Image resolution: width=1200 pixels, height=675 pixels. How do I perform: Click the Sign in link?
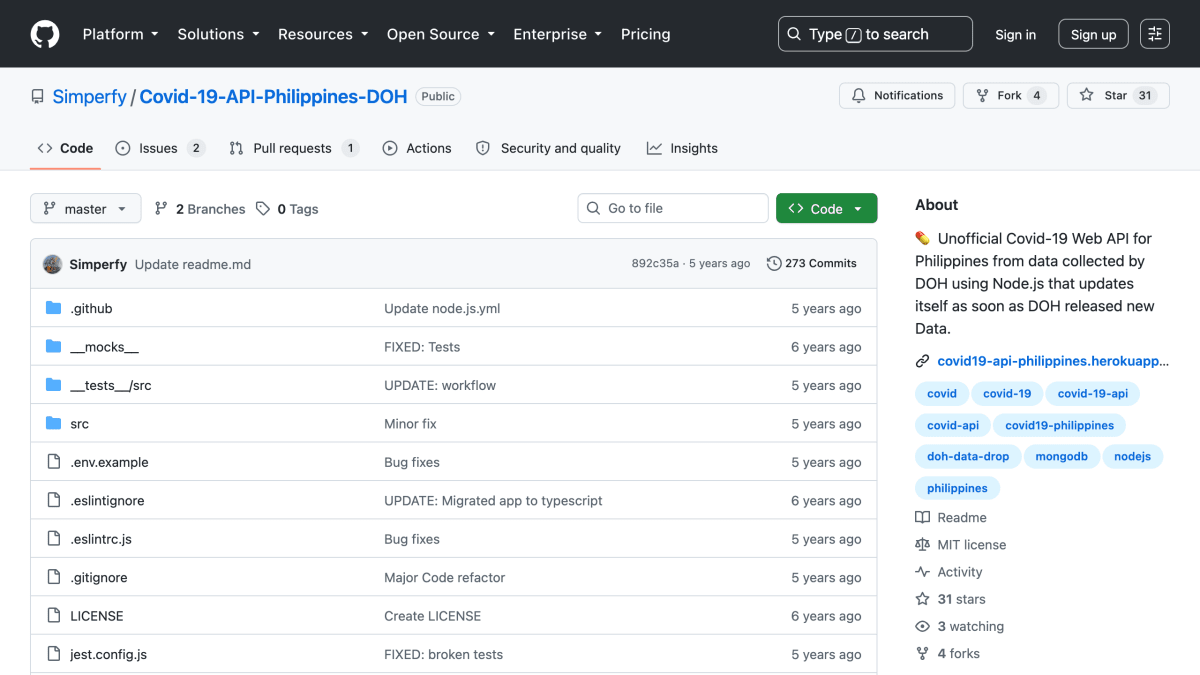tap(1016, 34)
